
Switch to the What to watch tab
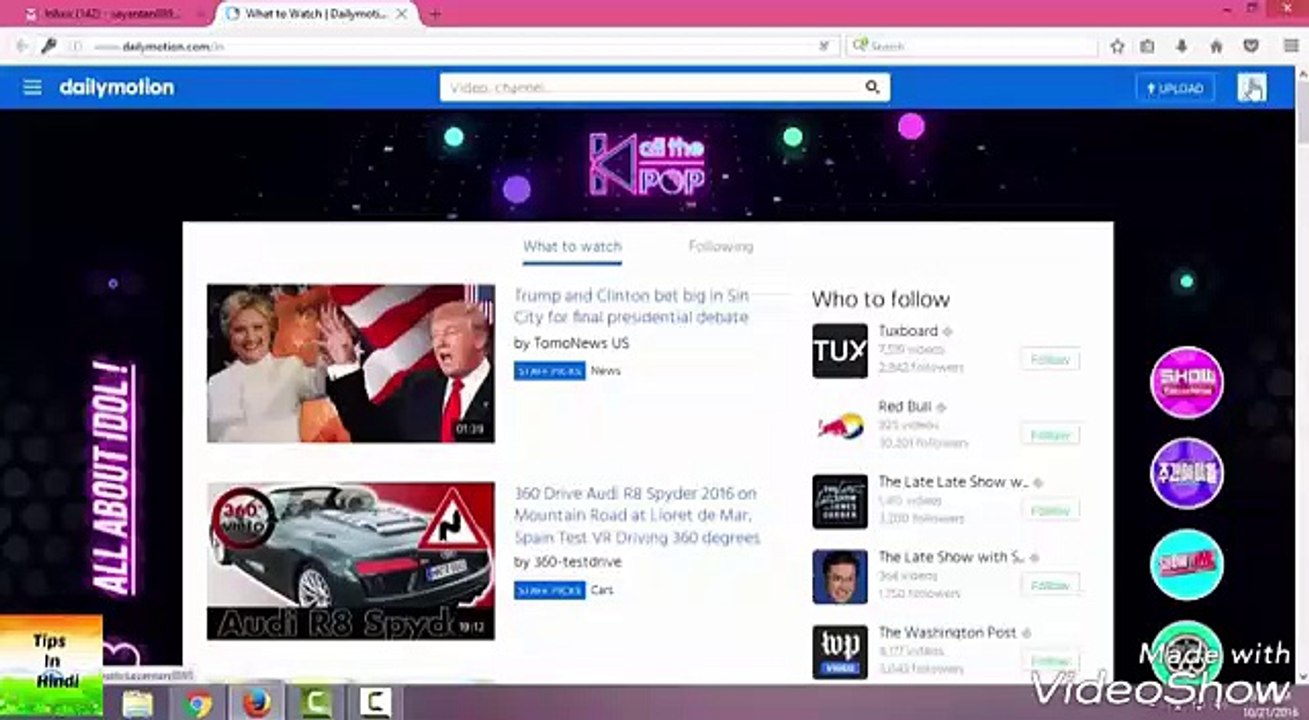click(572, 247)
